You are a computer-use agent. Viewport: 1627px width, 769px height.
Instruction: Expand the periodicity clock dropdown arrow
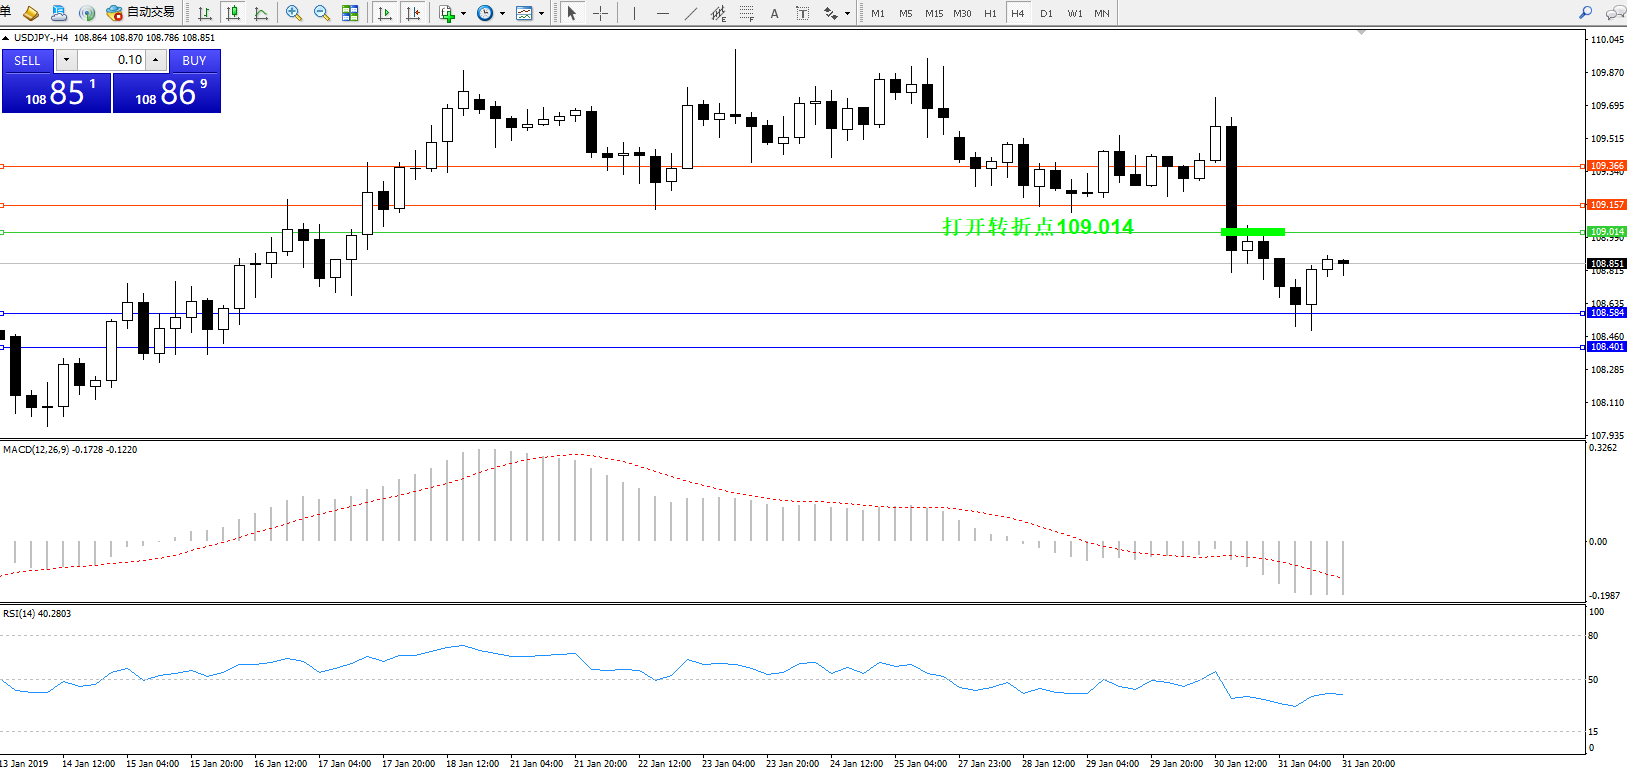[502, 14]
